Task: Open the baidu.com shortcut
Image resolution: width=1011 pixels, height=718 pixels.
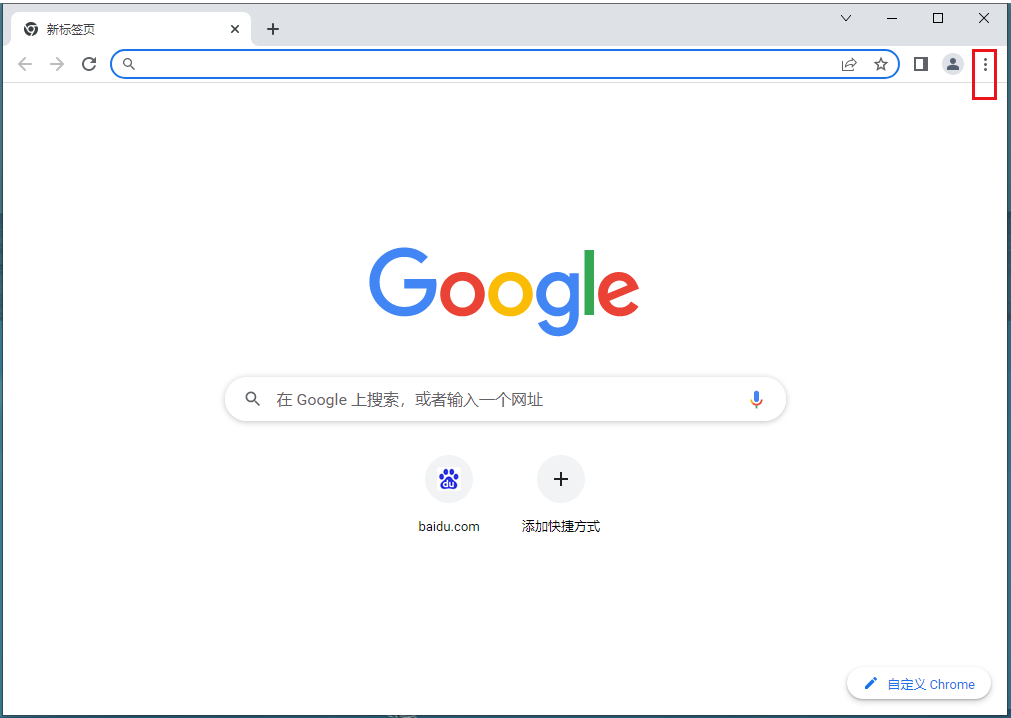Action: pos(449,494)
